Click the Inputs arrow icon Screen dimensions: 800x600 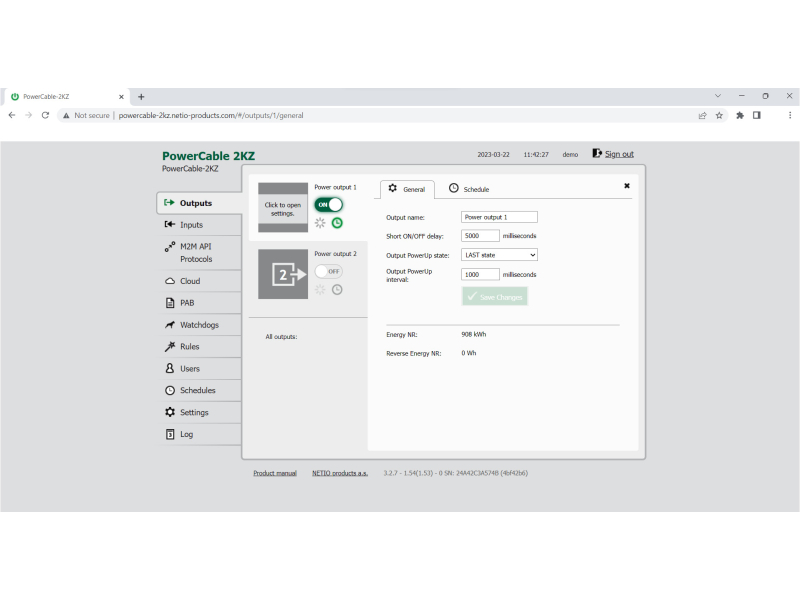click(x=170, y=224)
